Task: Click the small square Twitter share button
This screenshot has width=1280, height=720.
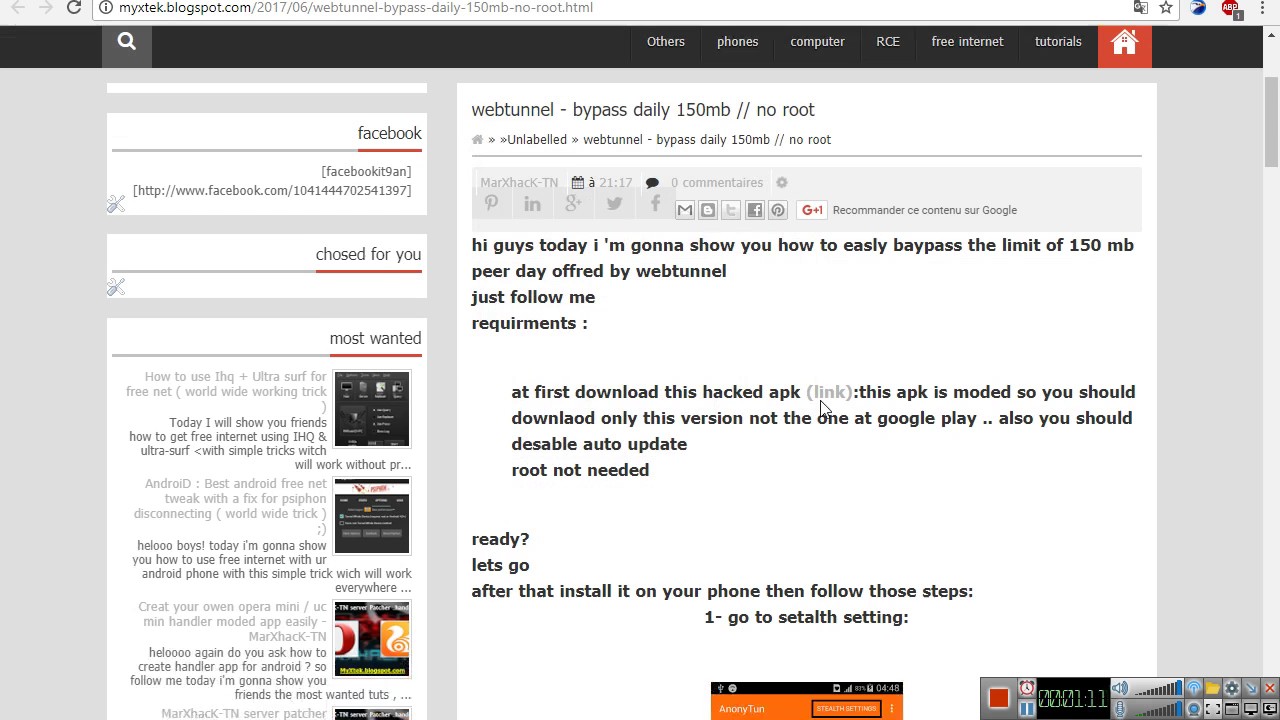Action: point(731,210)
